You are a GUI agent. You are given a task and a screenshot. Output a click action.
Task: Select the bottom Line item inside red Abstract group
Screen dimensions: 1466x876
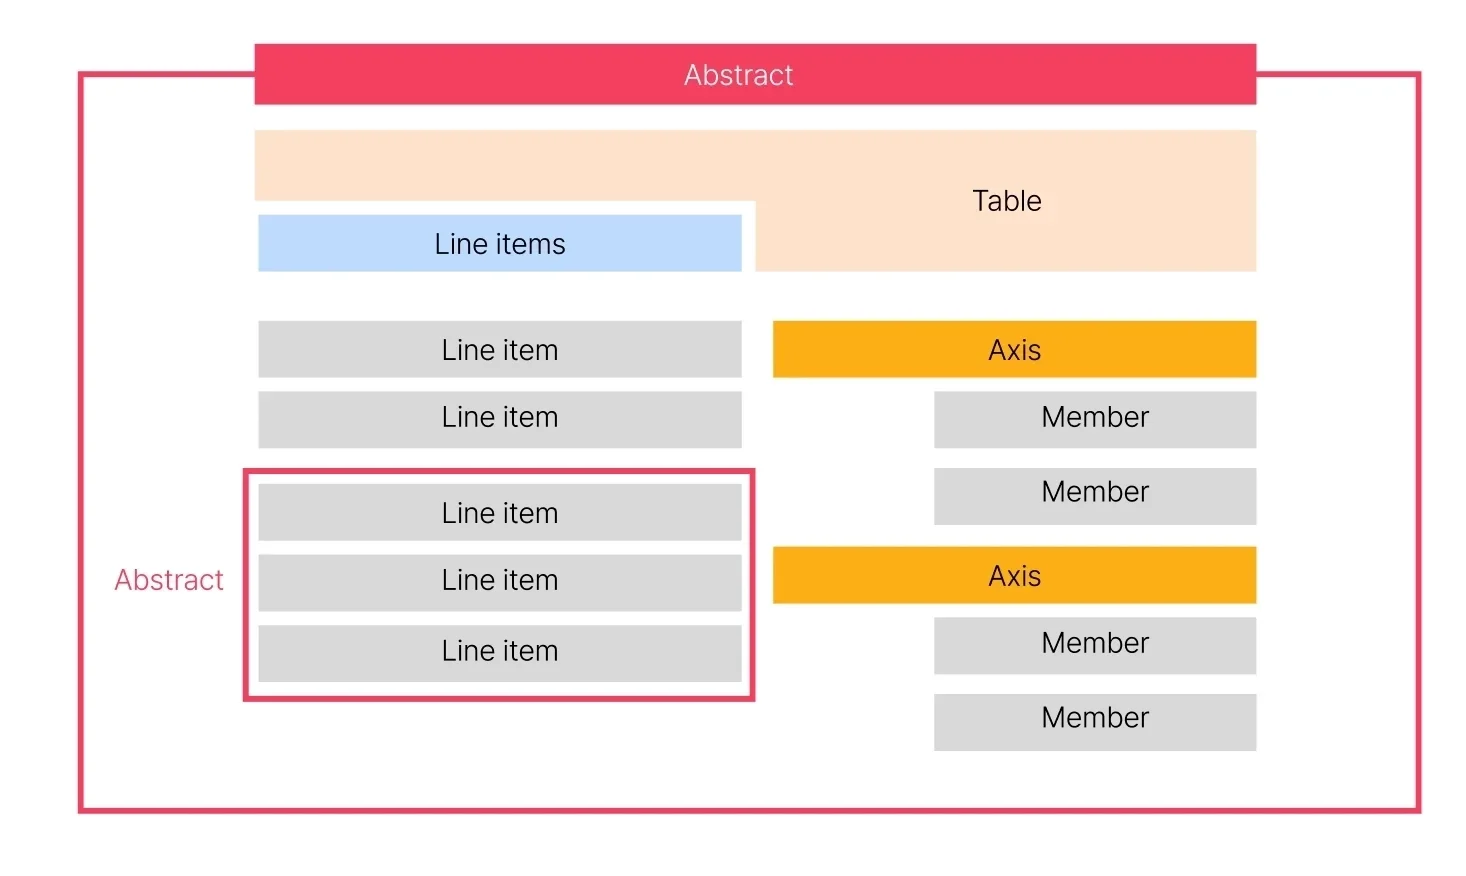[499, 652]
